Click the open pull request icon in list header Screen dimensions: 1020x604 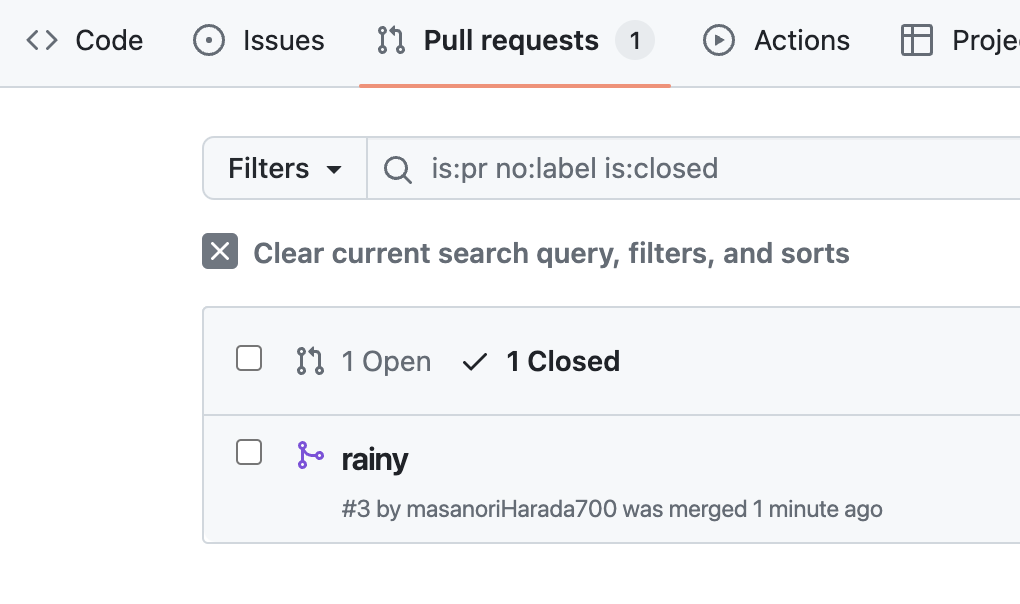click(310, 361)
